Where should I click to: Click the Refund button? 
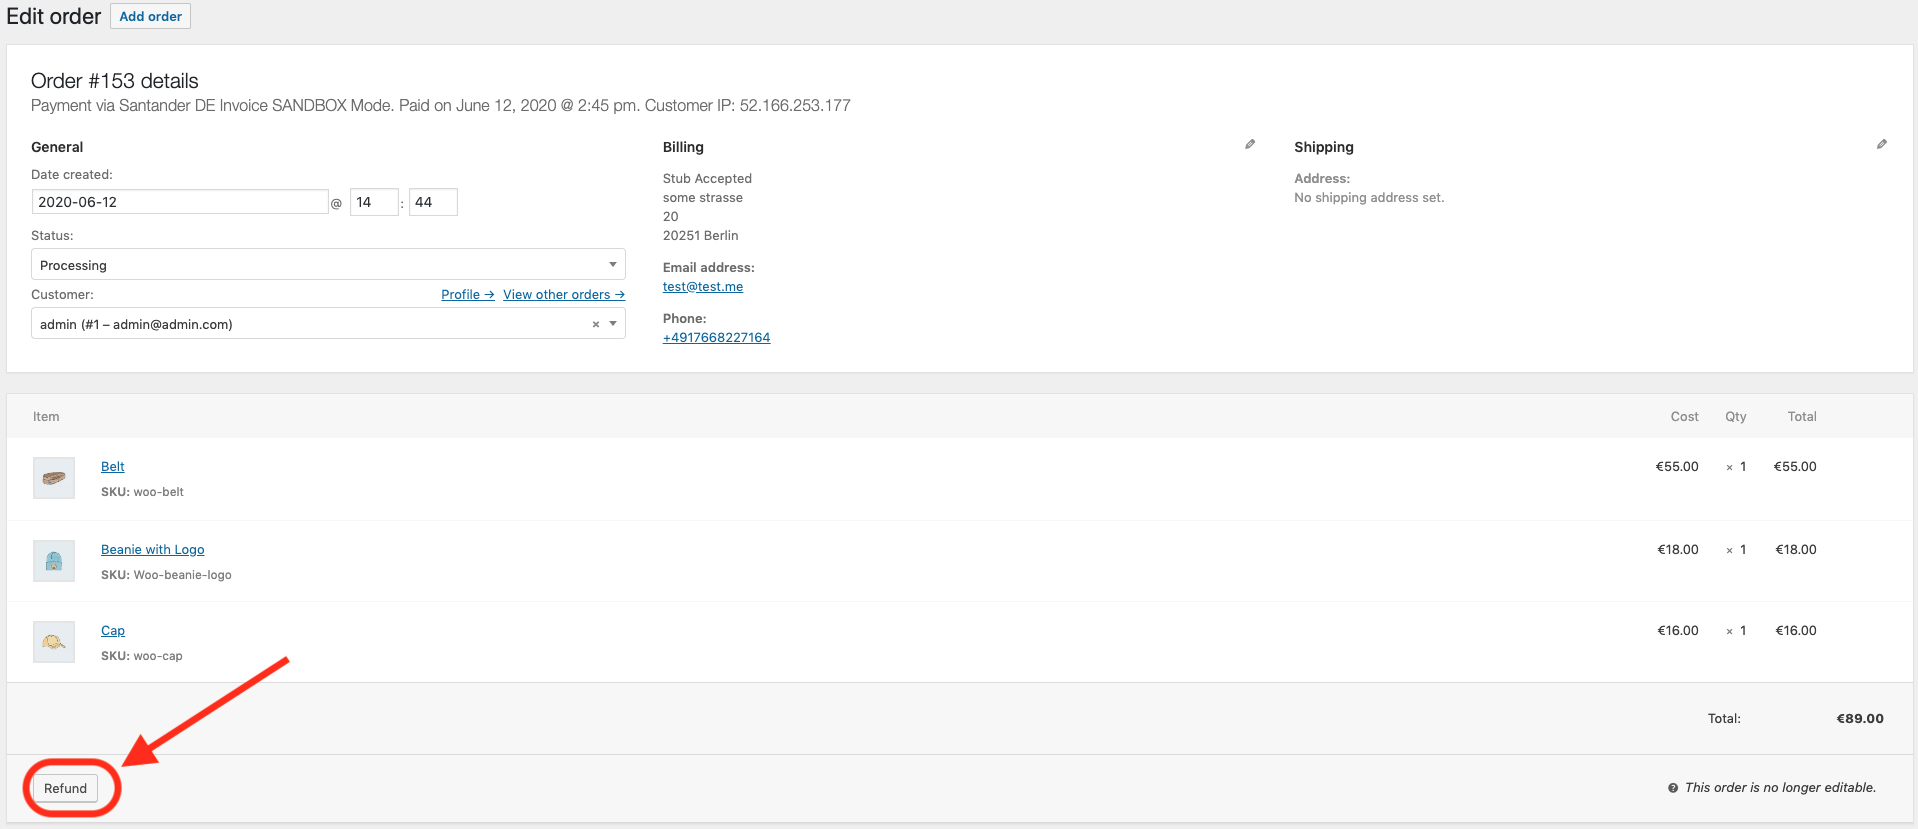coord(65,788)
